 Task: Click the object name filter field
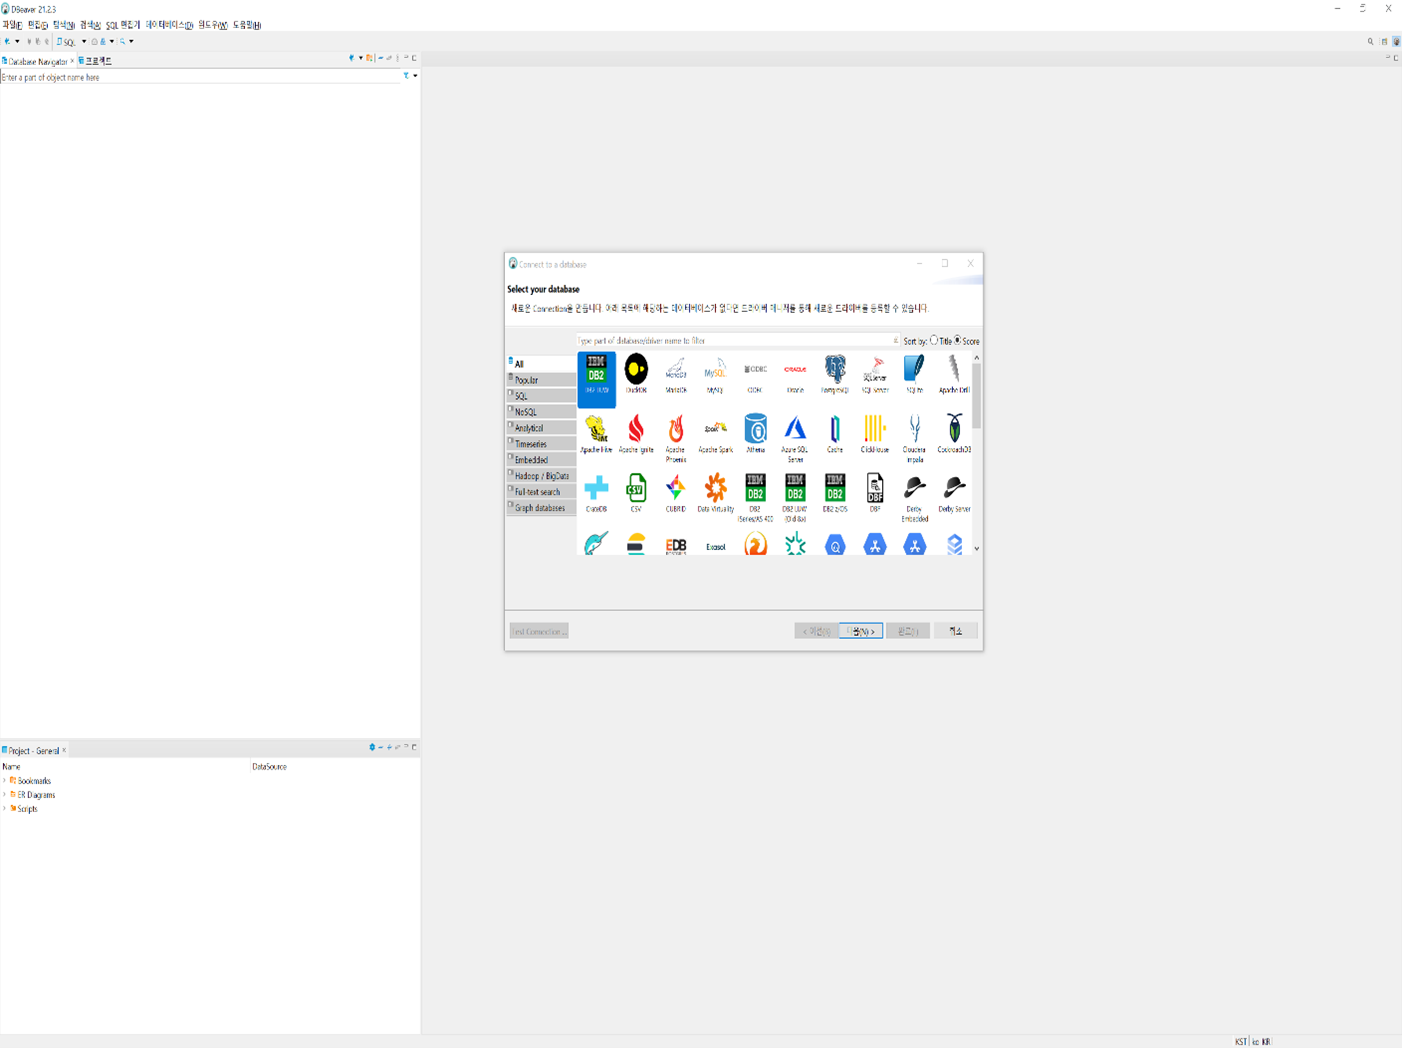(200, 77)
